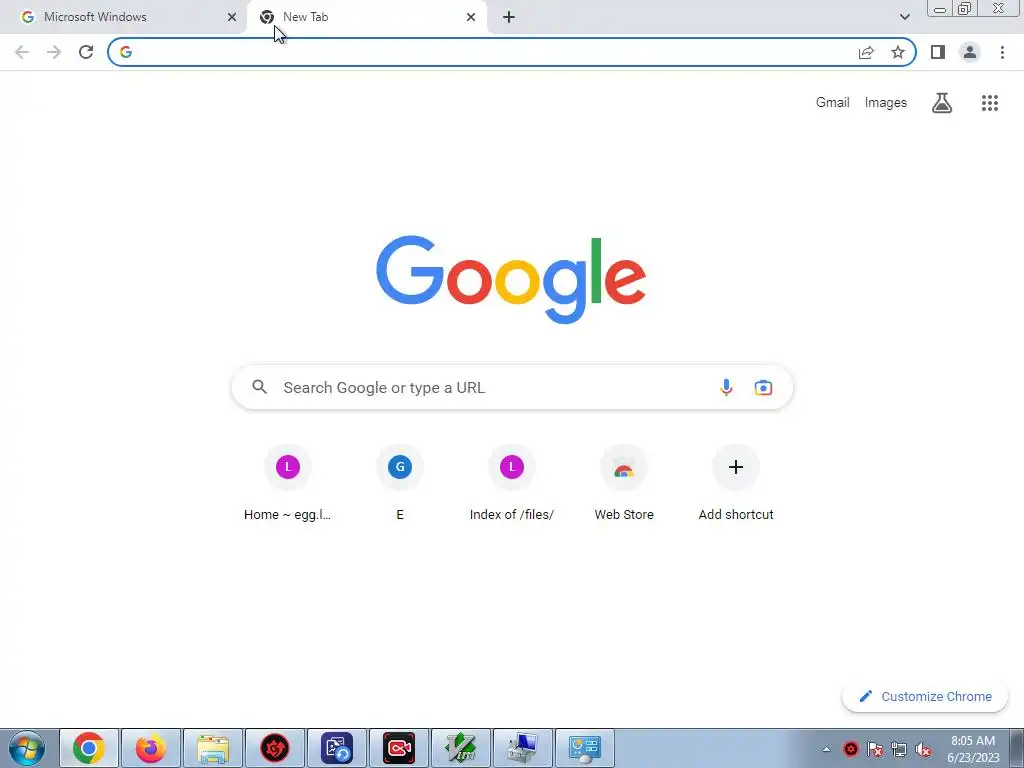1024x768 pixels.
Task: Show hidden system tray icons
Action: (x=826, y=749)
